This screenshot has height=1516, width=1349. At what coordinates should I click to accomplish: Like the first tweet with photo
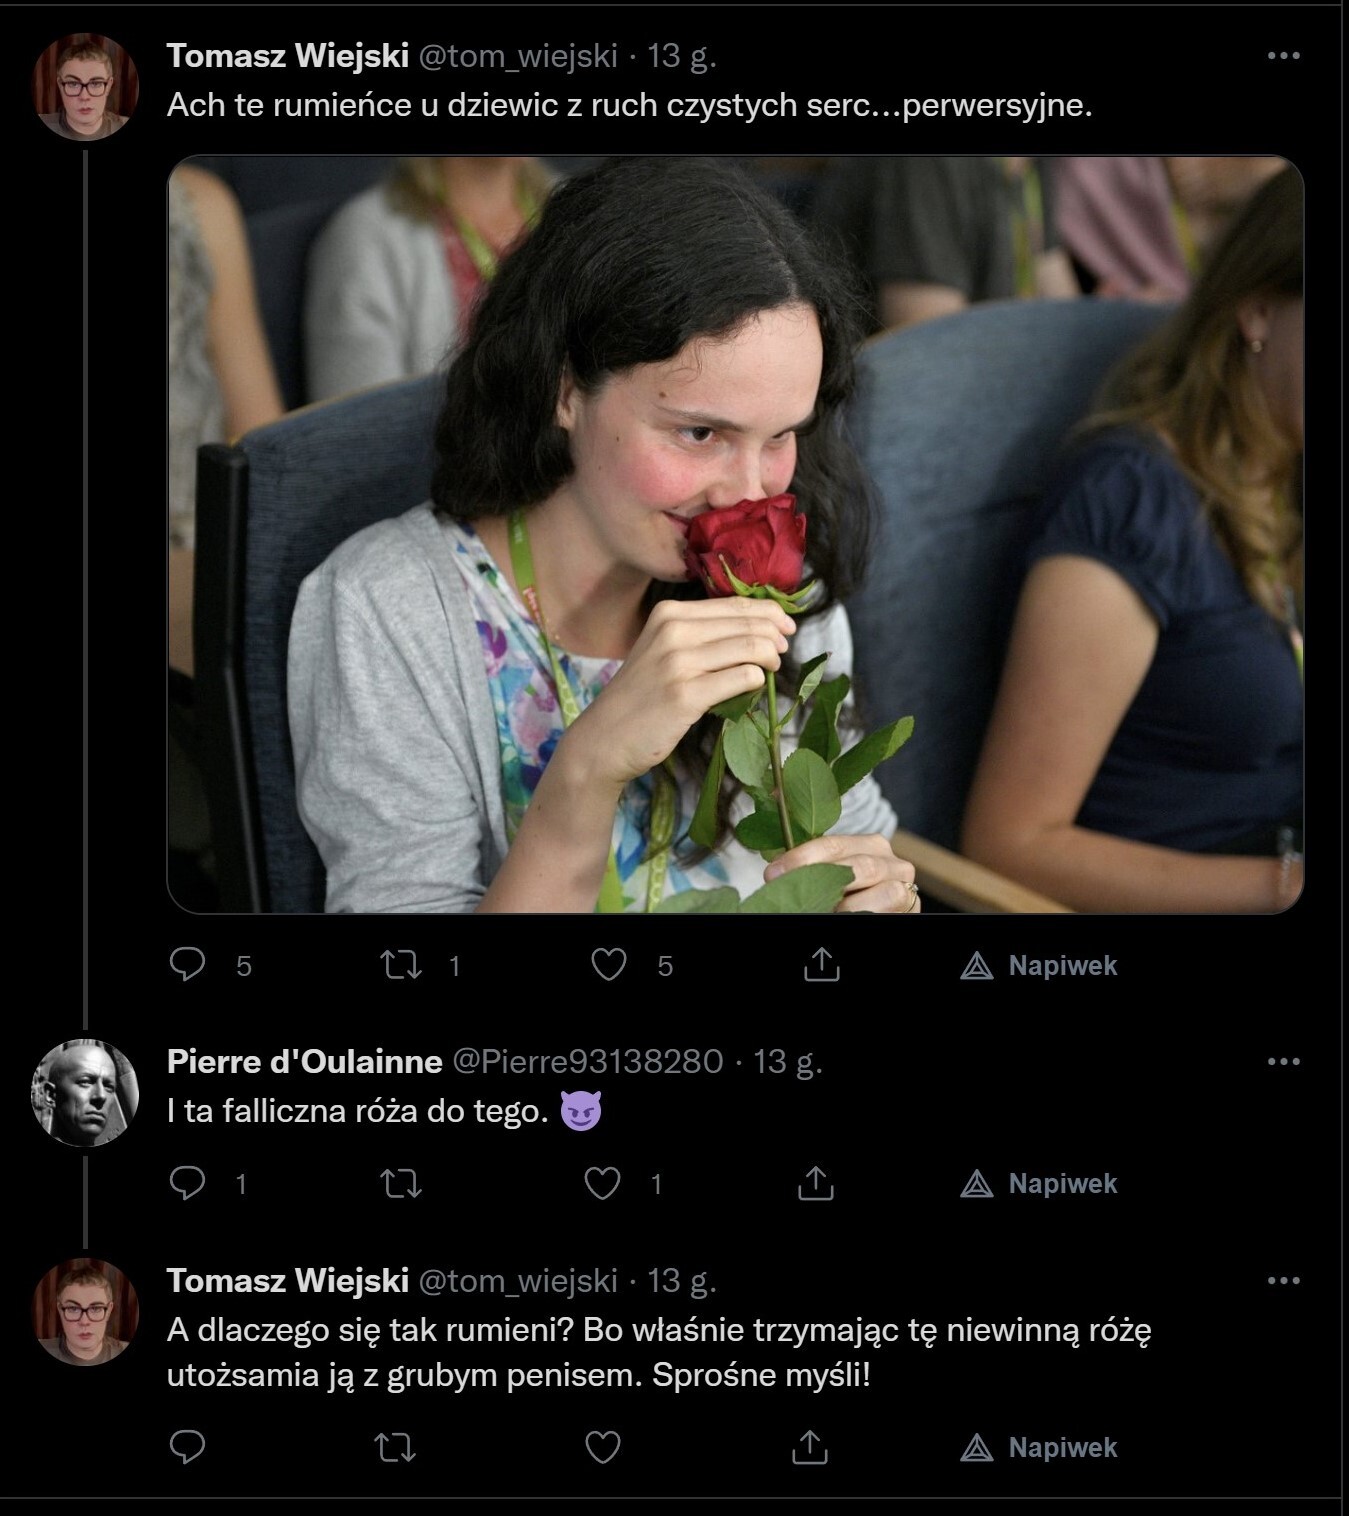(609, 965)
